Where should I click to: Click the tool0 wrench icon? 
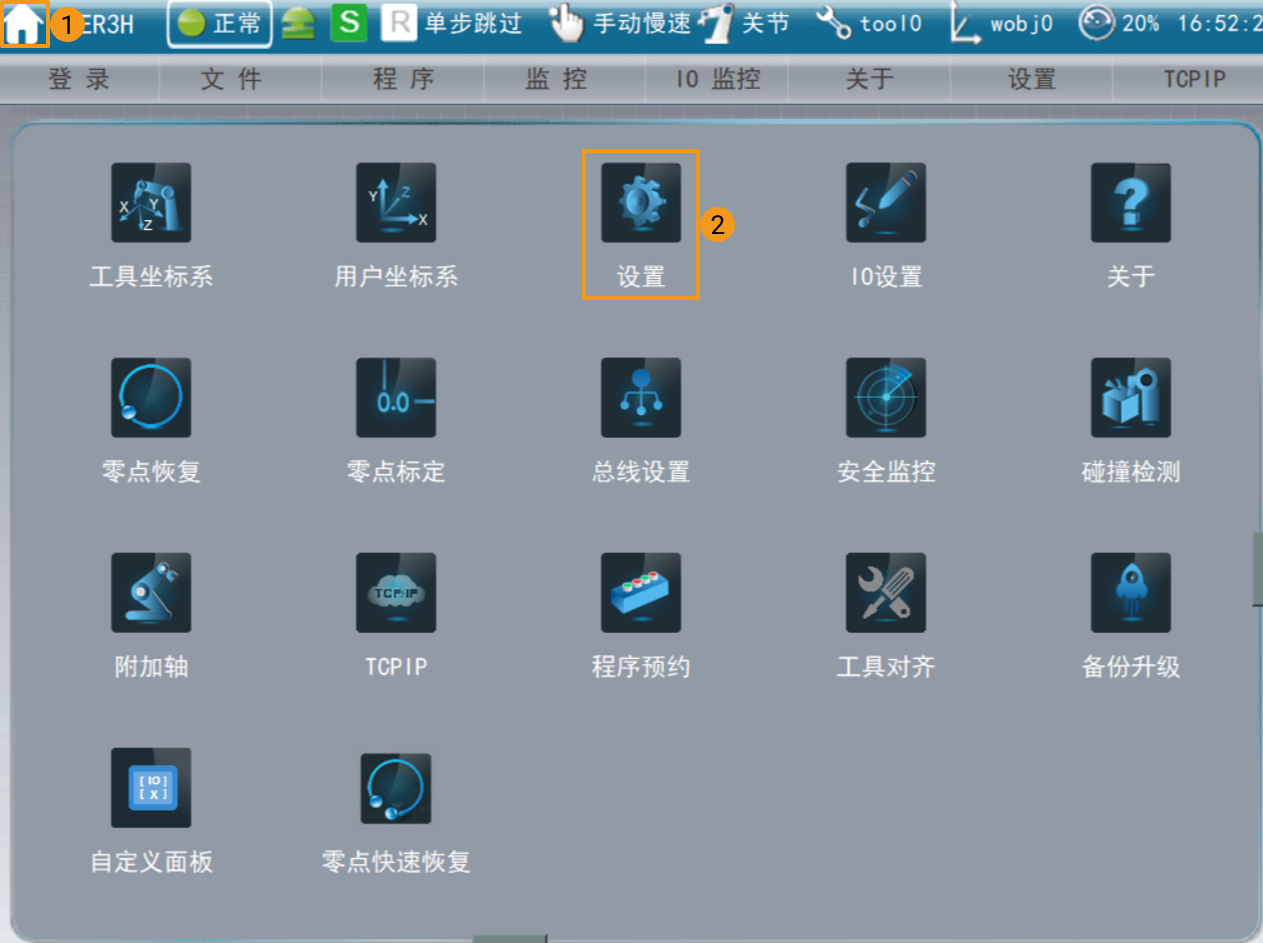pos(834,23)
